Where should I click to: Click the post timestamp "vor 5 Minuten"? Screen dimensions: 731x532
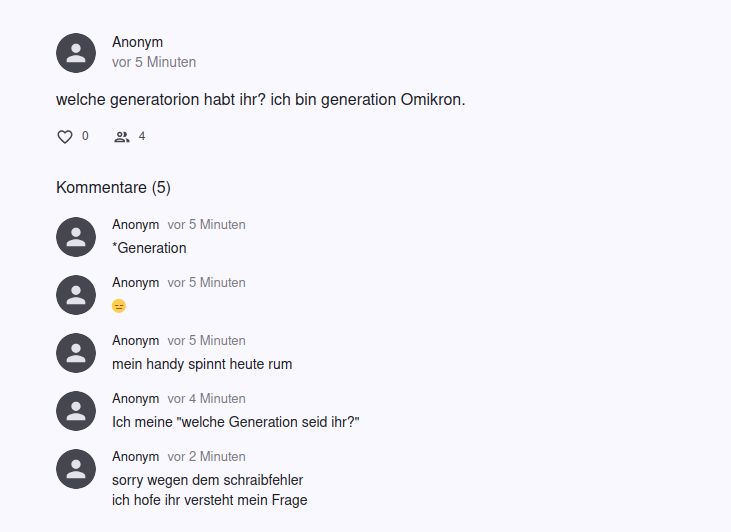tap(154, 62)
